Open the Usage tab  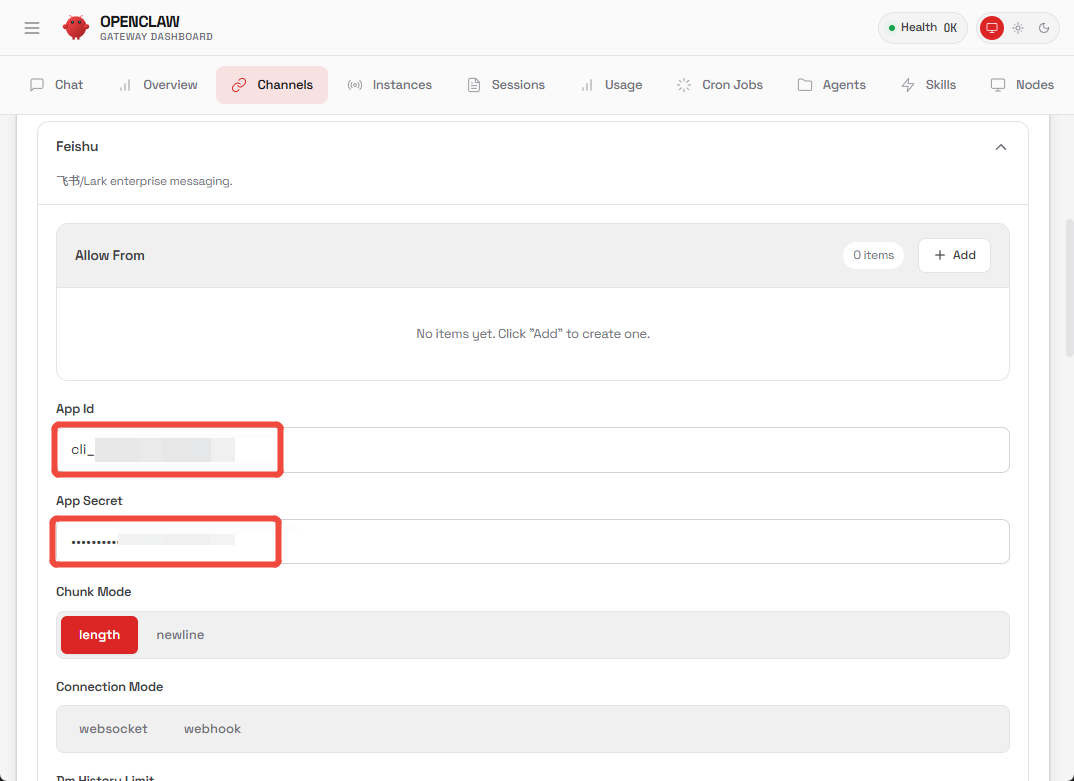pos(611,85)
